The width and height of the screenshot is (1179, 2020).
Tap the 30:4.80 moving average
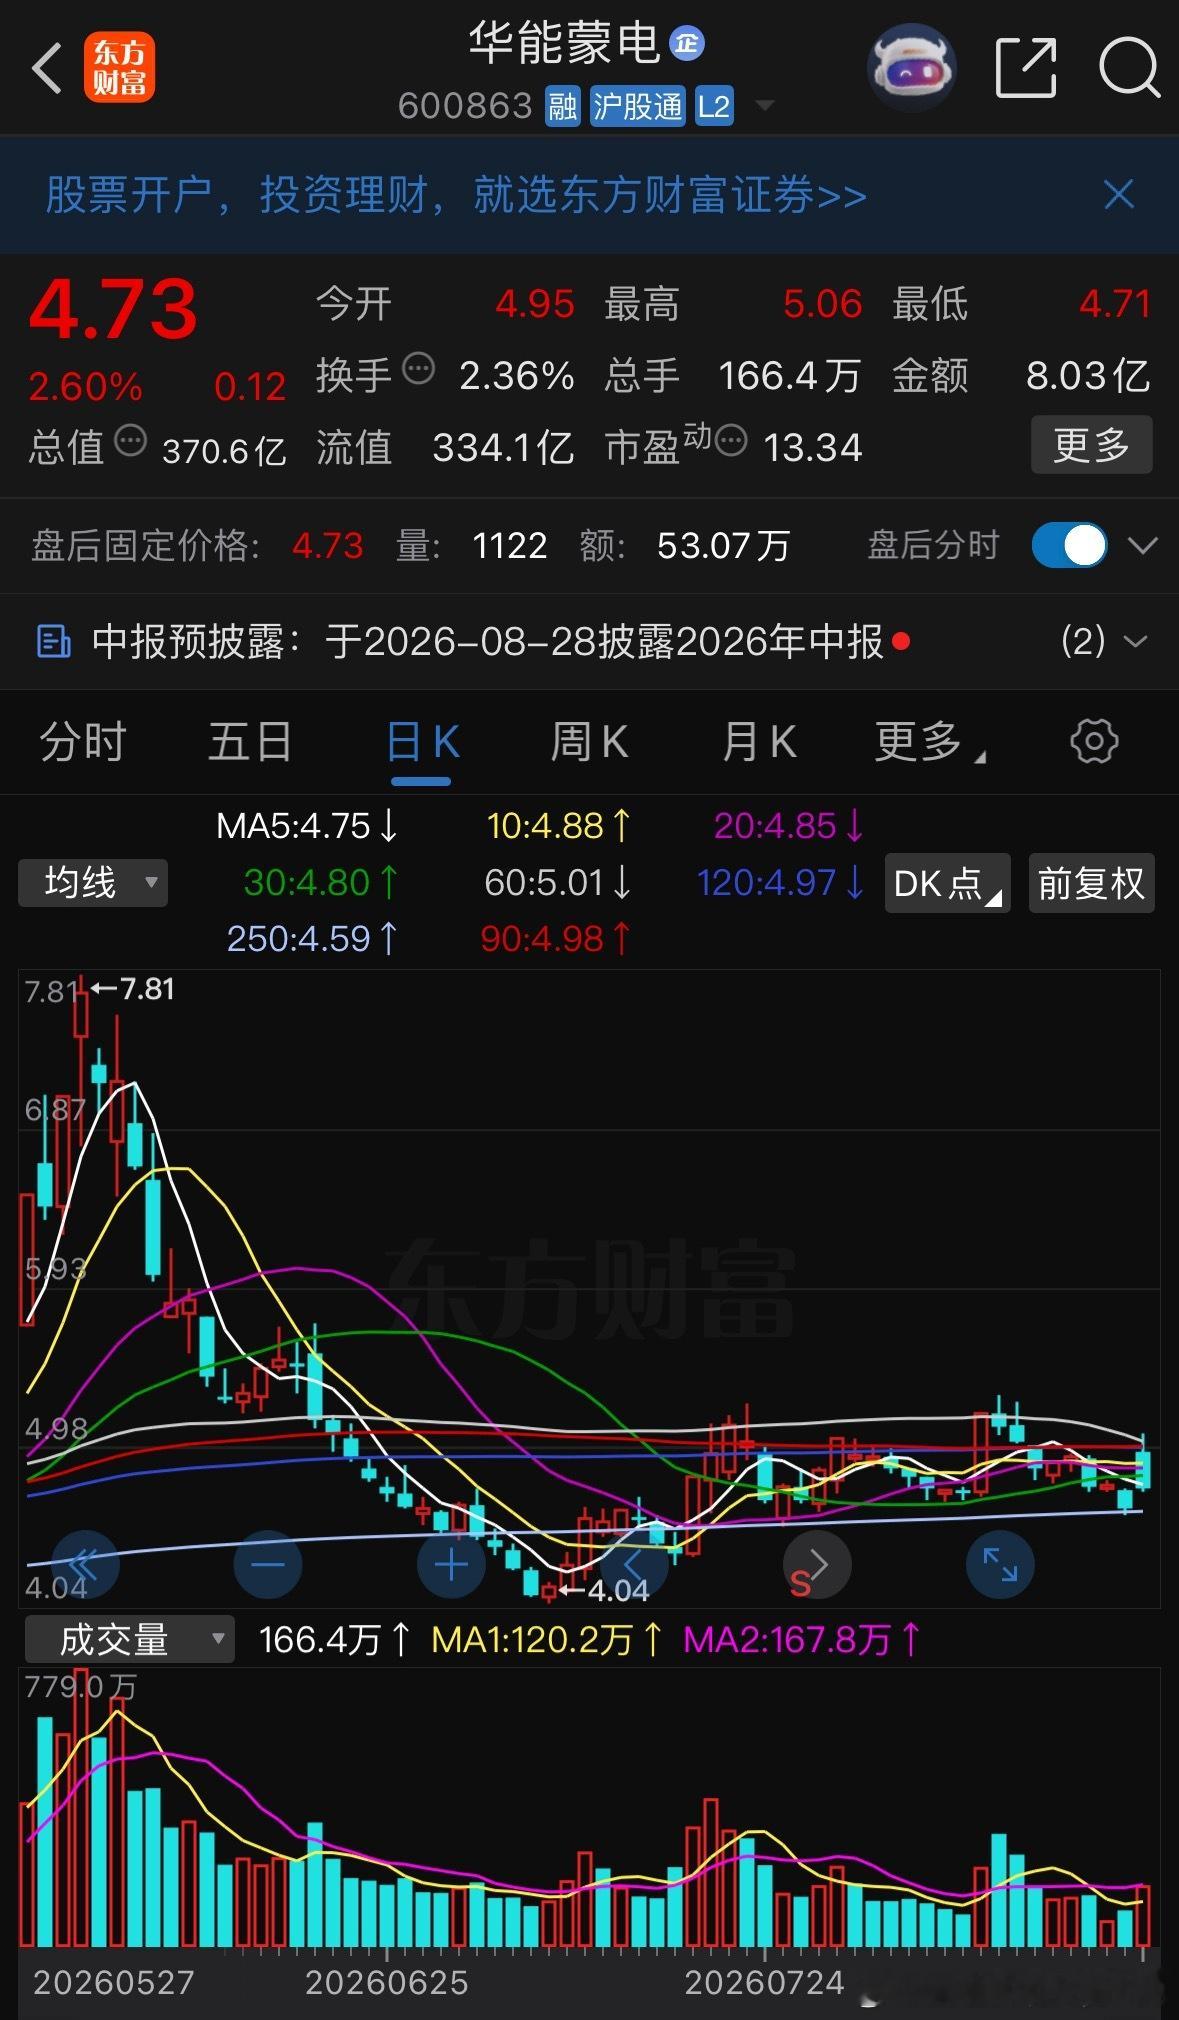321,883
